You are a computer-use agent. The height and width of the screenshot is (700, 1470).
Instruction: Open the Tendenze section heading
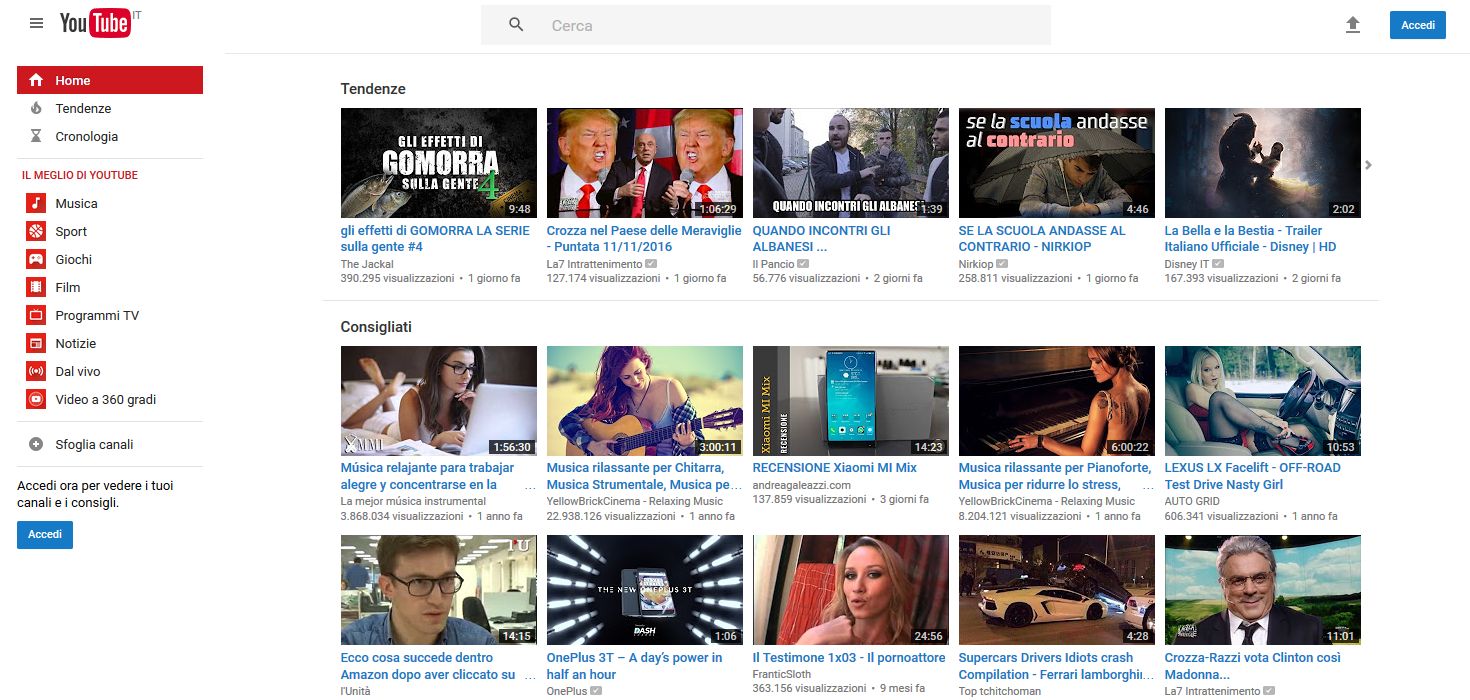(373, 89)
